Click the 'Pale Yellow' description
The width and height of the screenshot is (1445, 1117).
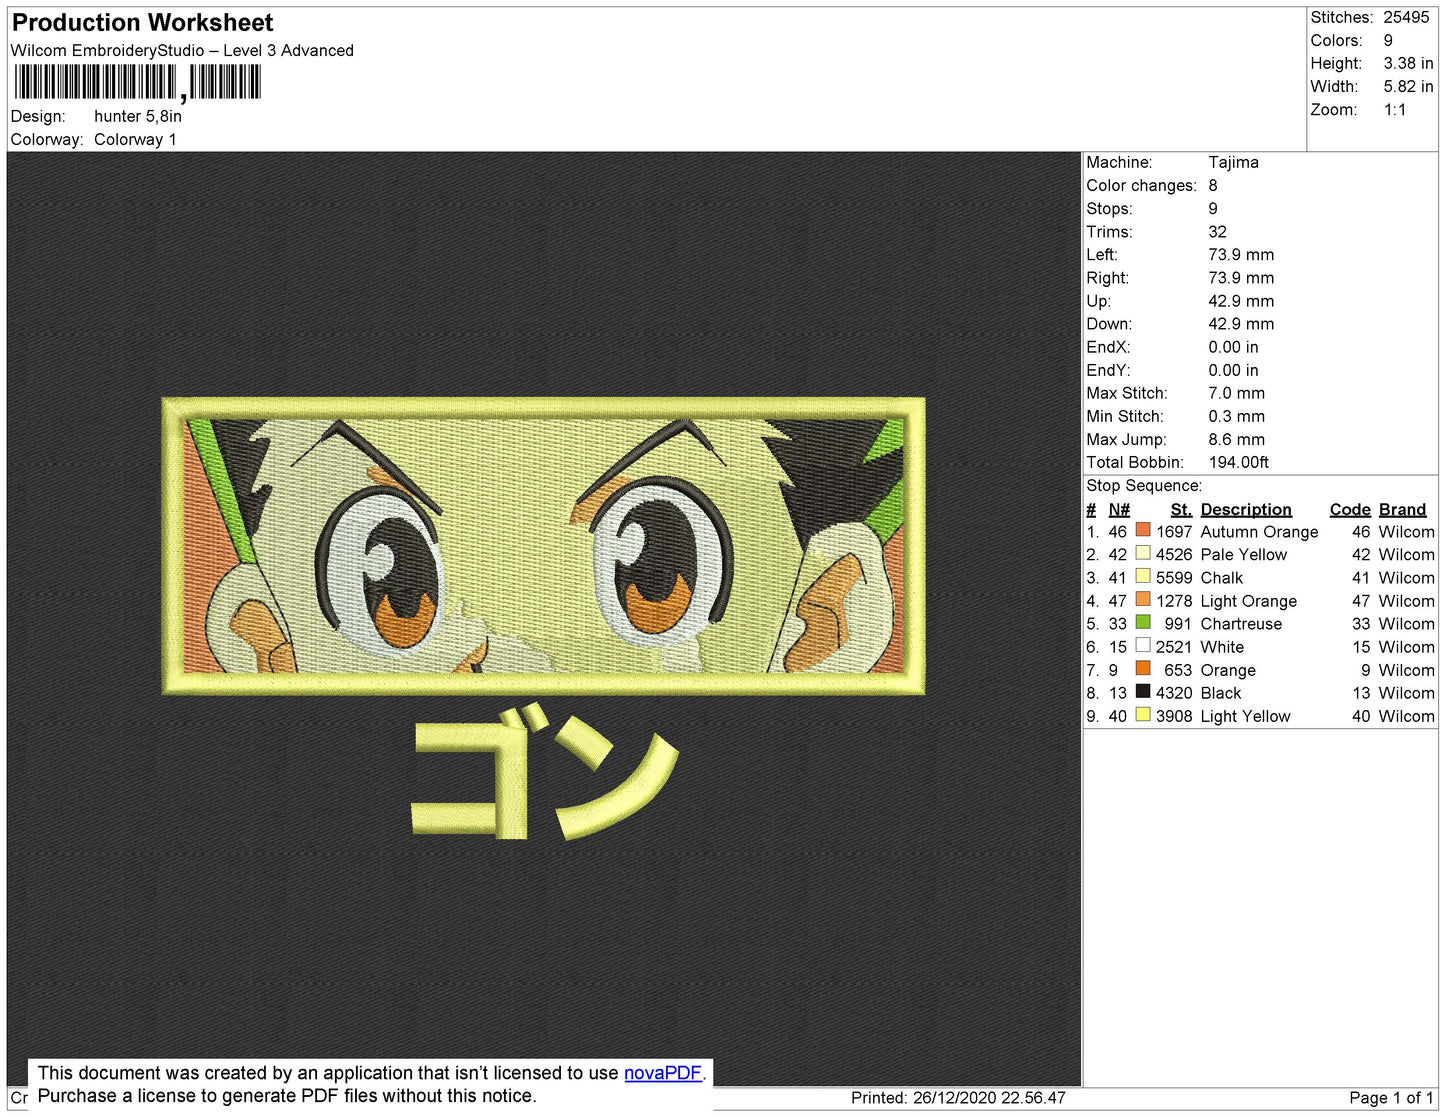tap(1243, 554)
